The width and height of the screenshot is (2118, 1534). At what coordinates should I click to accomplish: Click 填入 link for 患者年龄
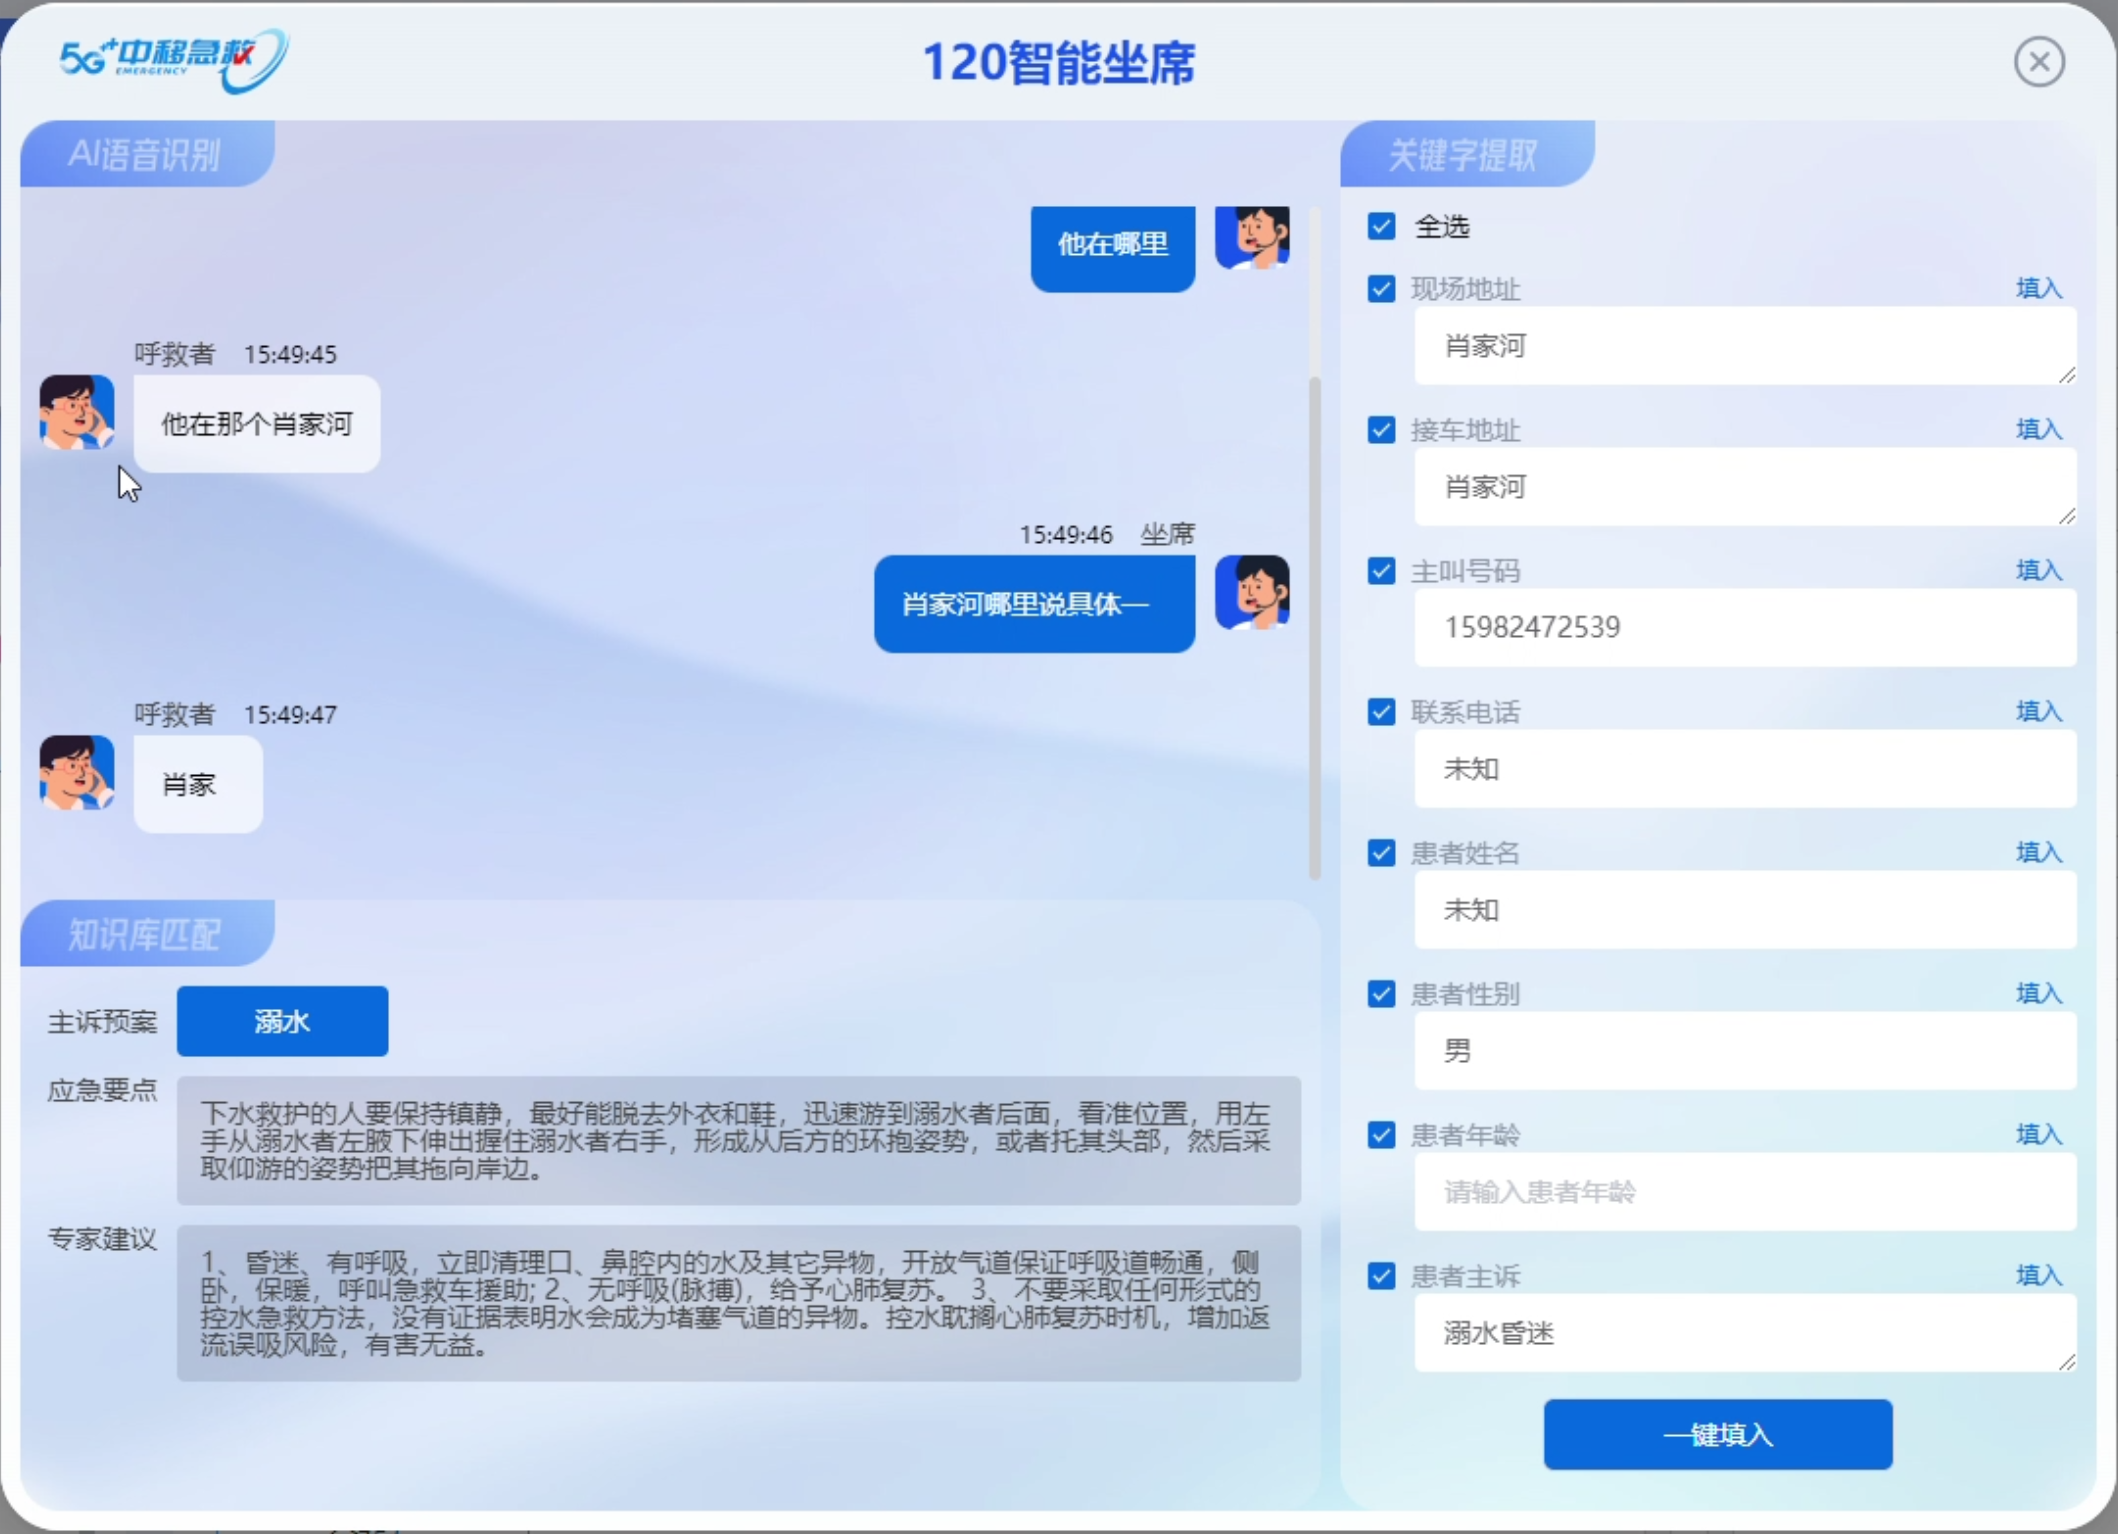2039,1134
